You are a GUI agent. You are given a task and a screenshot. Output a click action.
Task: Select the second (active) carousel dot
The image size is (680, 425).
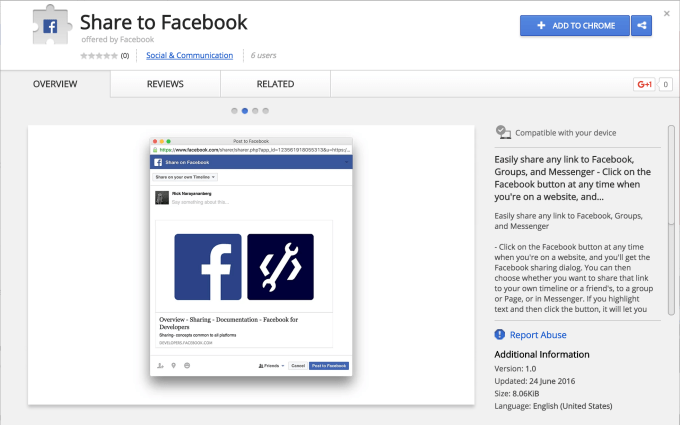(245, 111)
